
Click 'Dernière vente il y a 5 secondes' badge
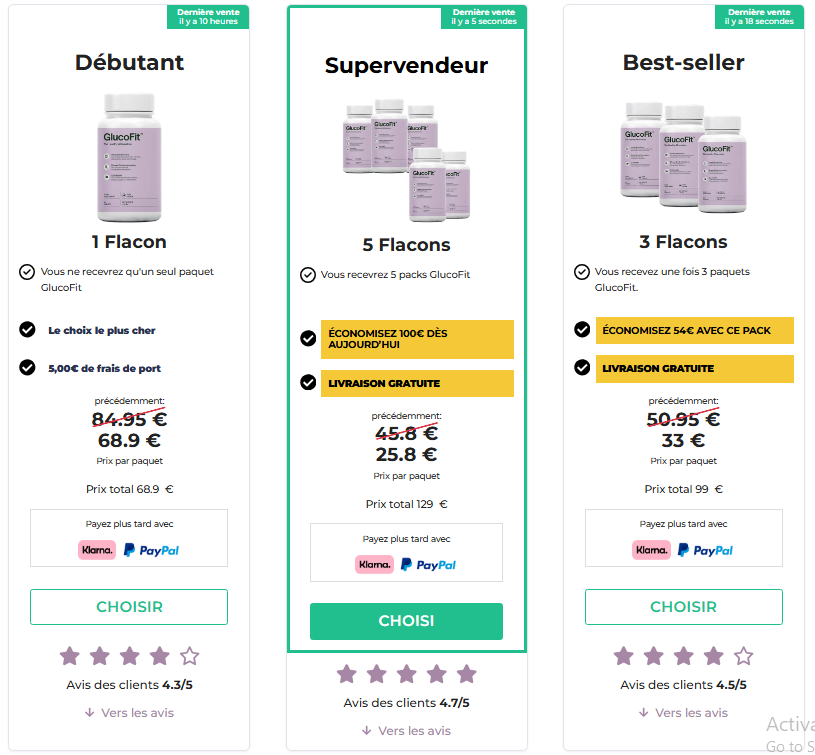tap(483, 17)
